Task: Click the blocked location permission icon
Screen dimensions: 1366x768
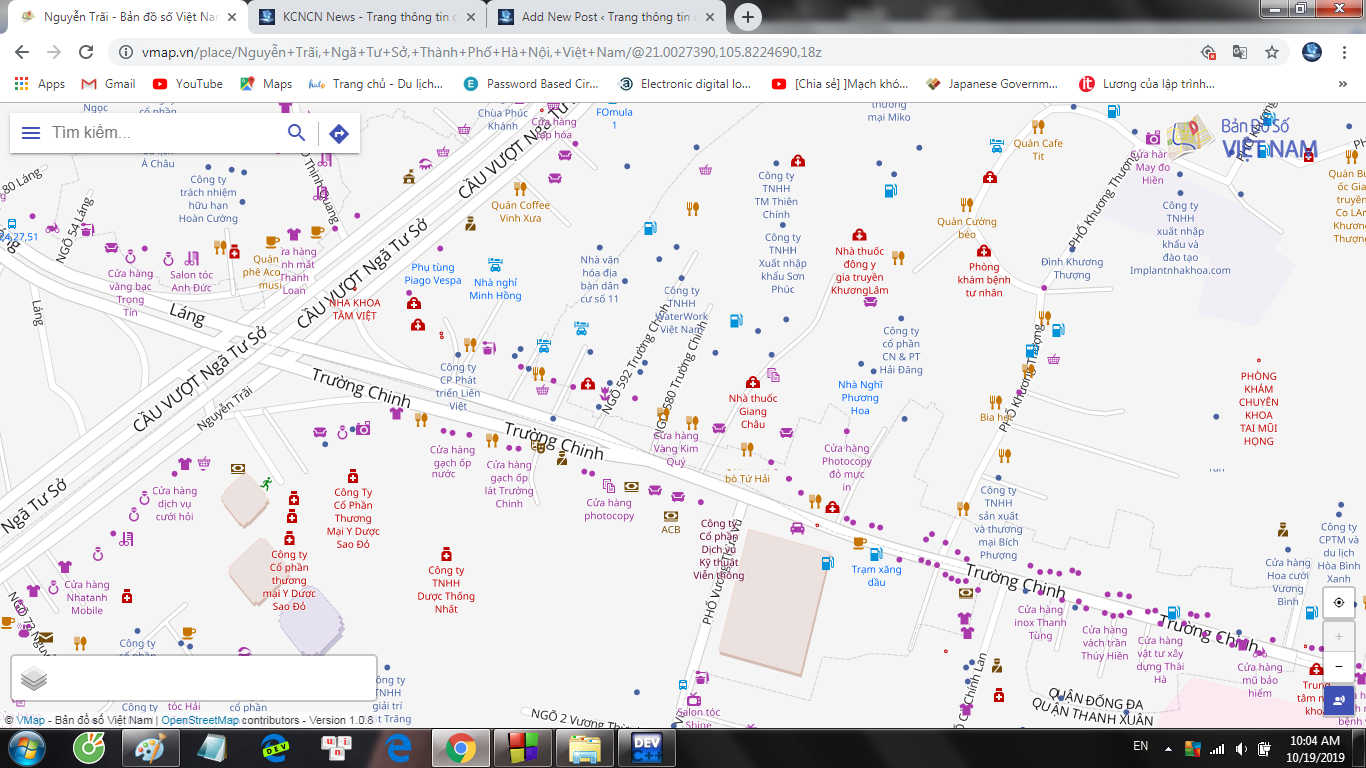Action: 1208,52
